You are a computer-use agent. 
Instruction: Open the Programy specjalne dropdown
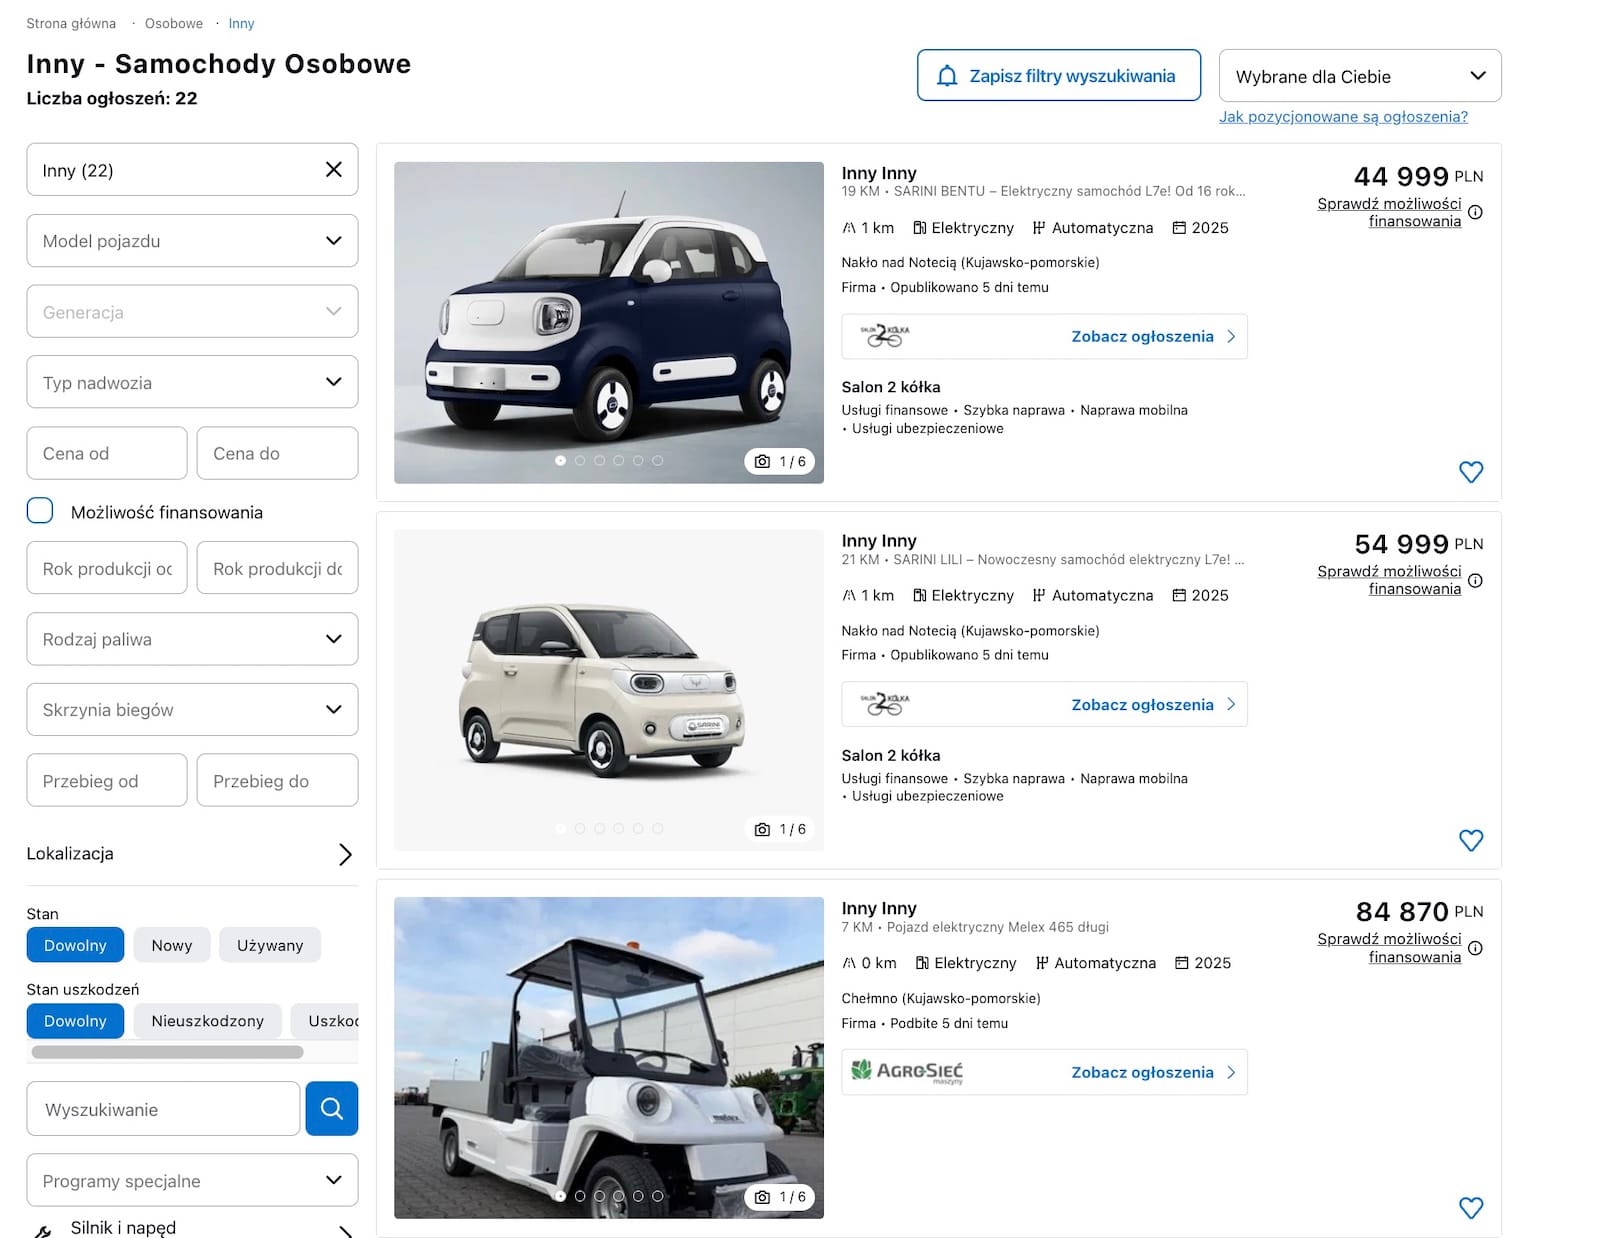192,1180
